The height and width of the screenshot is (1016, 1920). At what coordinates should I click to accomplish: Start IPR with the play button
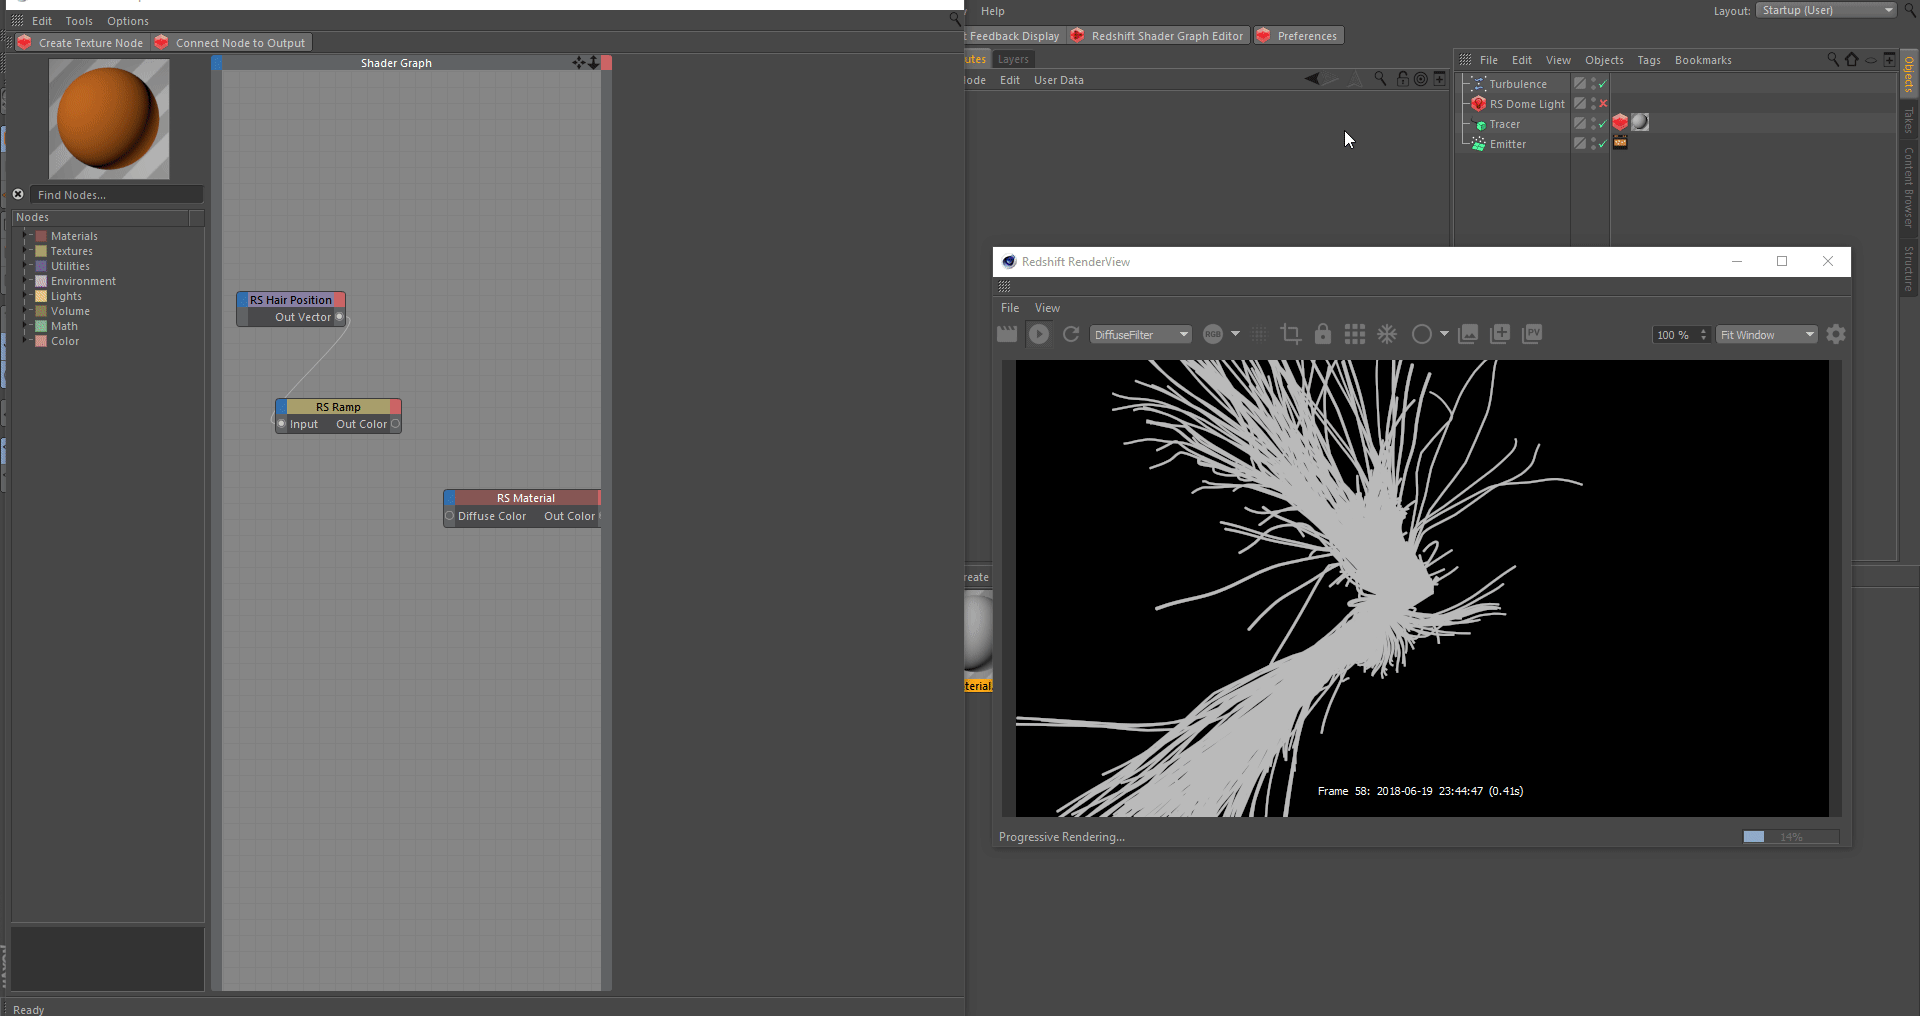click(x=1039, y=334)
